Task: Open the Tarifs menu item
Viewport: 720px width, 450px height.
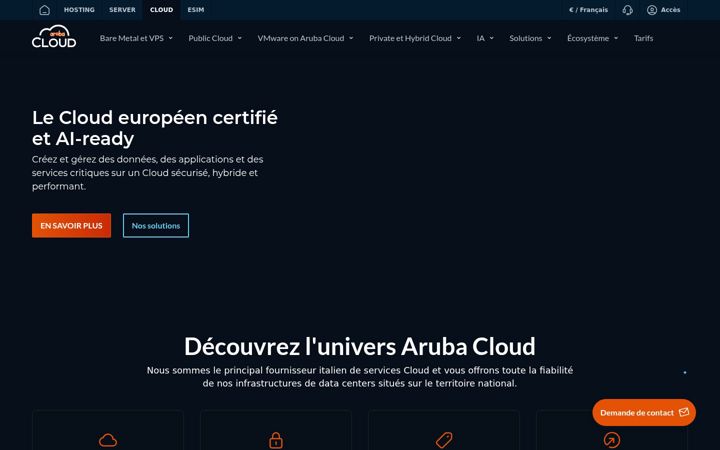Action: pyautogui.click(x=643, y=38)
